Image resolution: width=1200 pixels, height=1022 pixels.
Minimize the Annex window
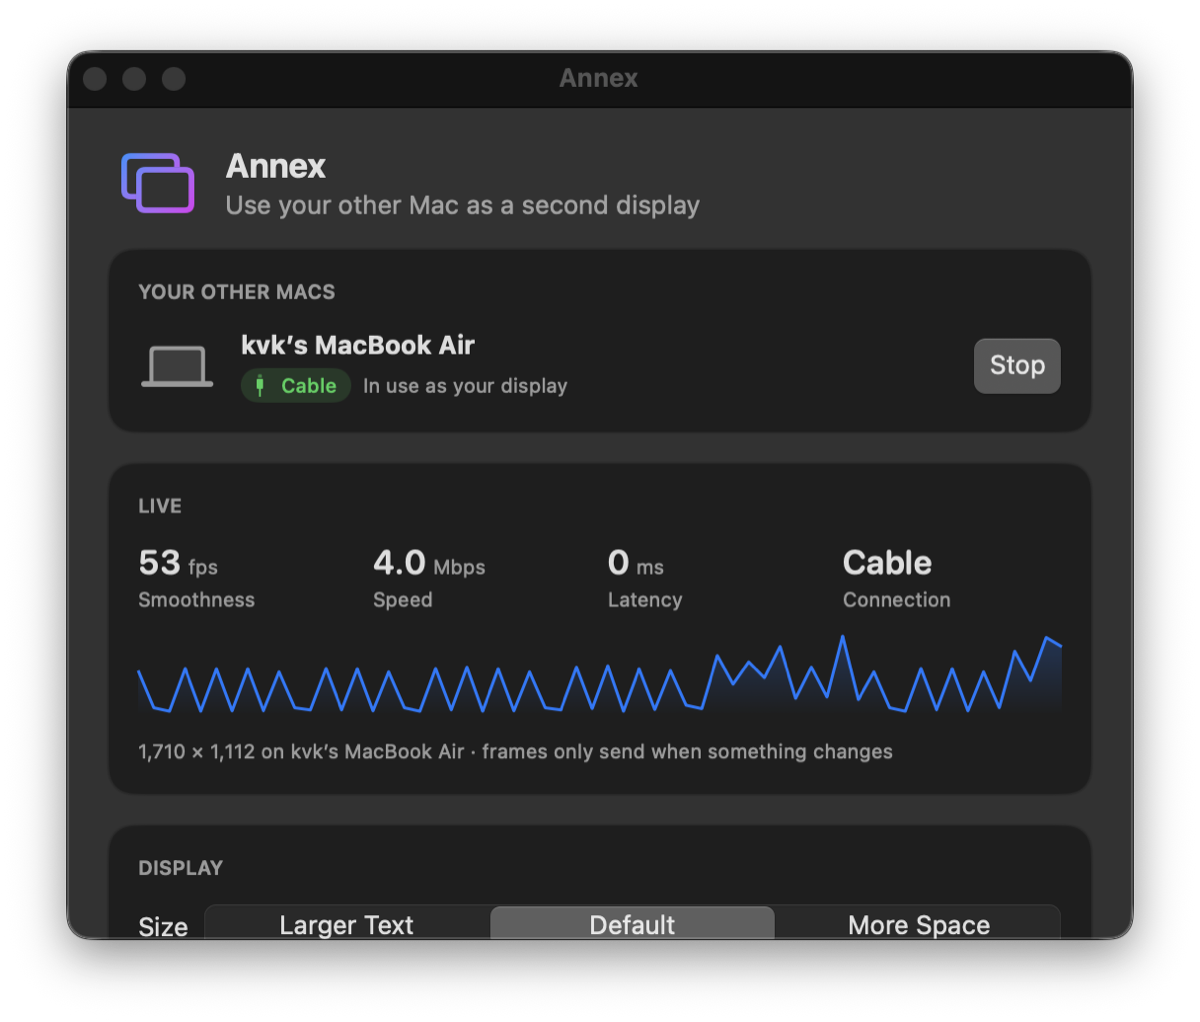(x=134, y=79)
